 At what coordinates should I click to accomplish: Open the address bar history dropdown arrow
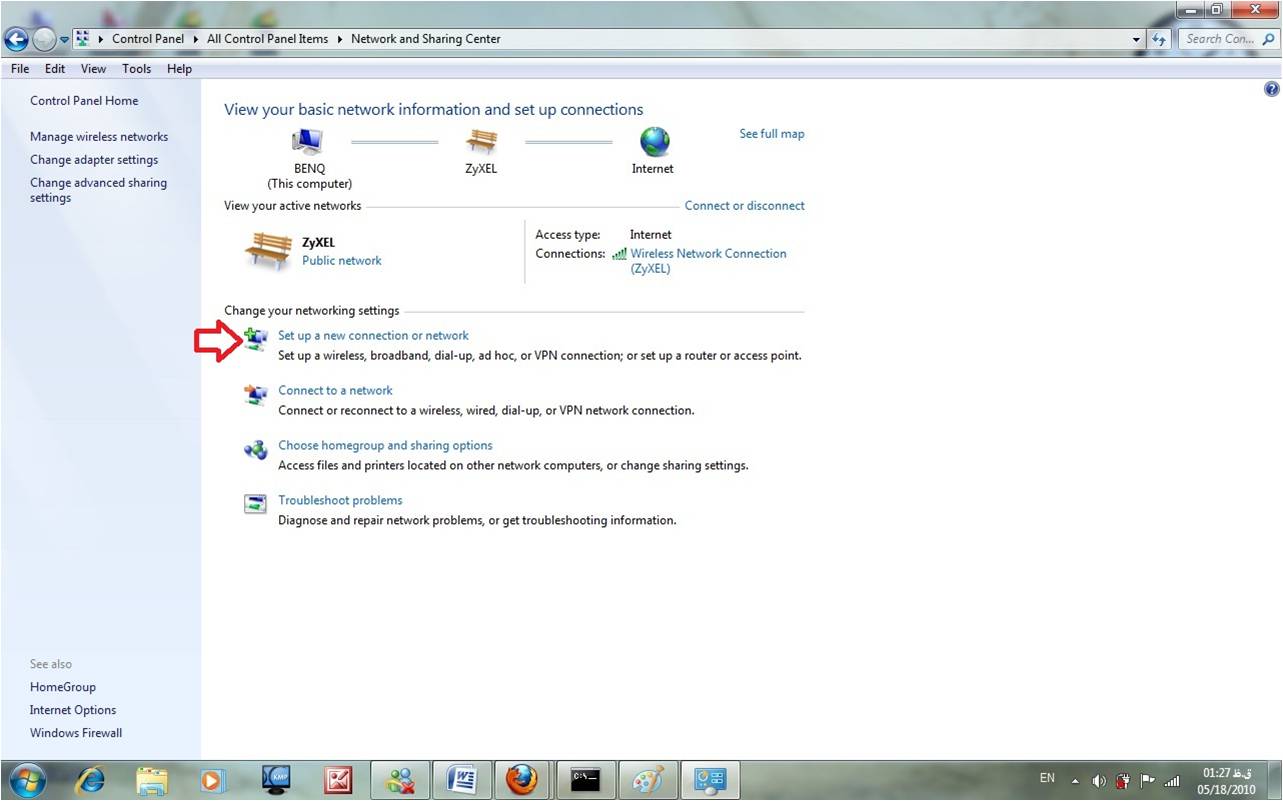1137,39
